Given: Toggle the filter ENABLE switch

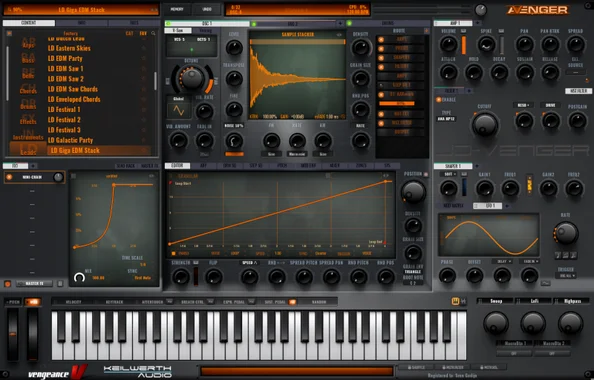Looking at the screenshot, I should (x=439, y=100).
